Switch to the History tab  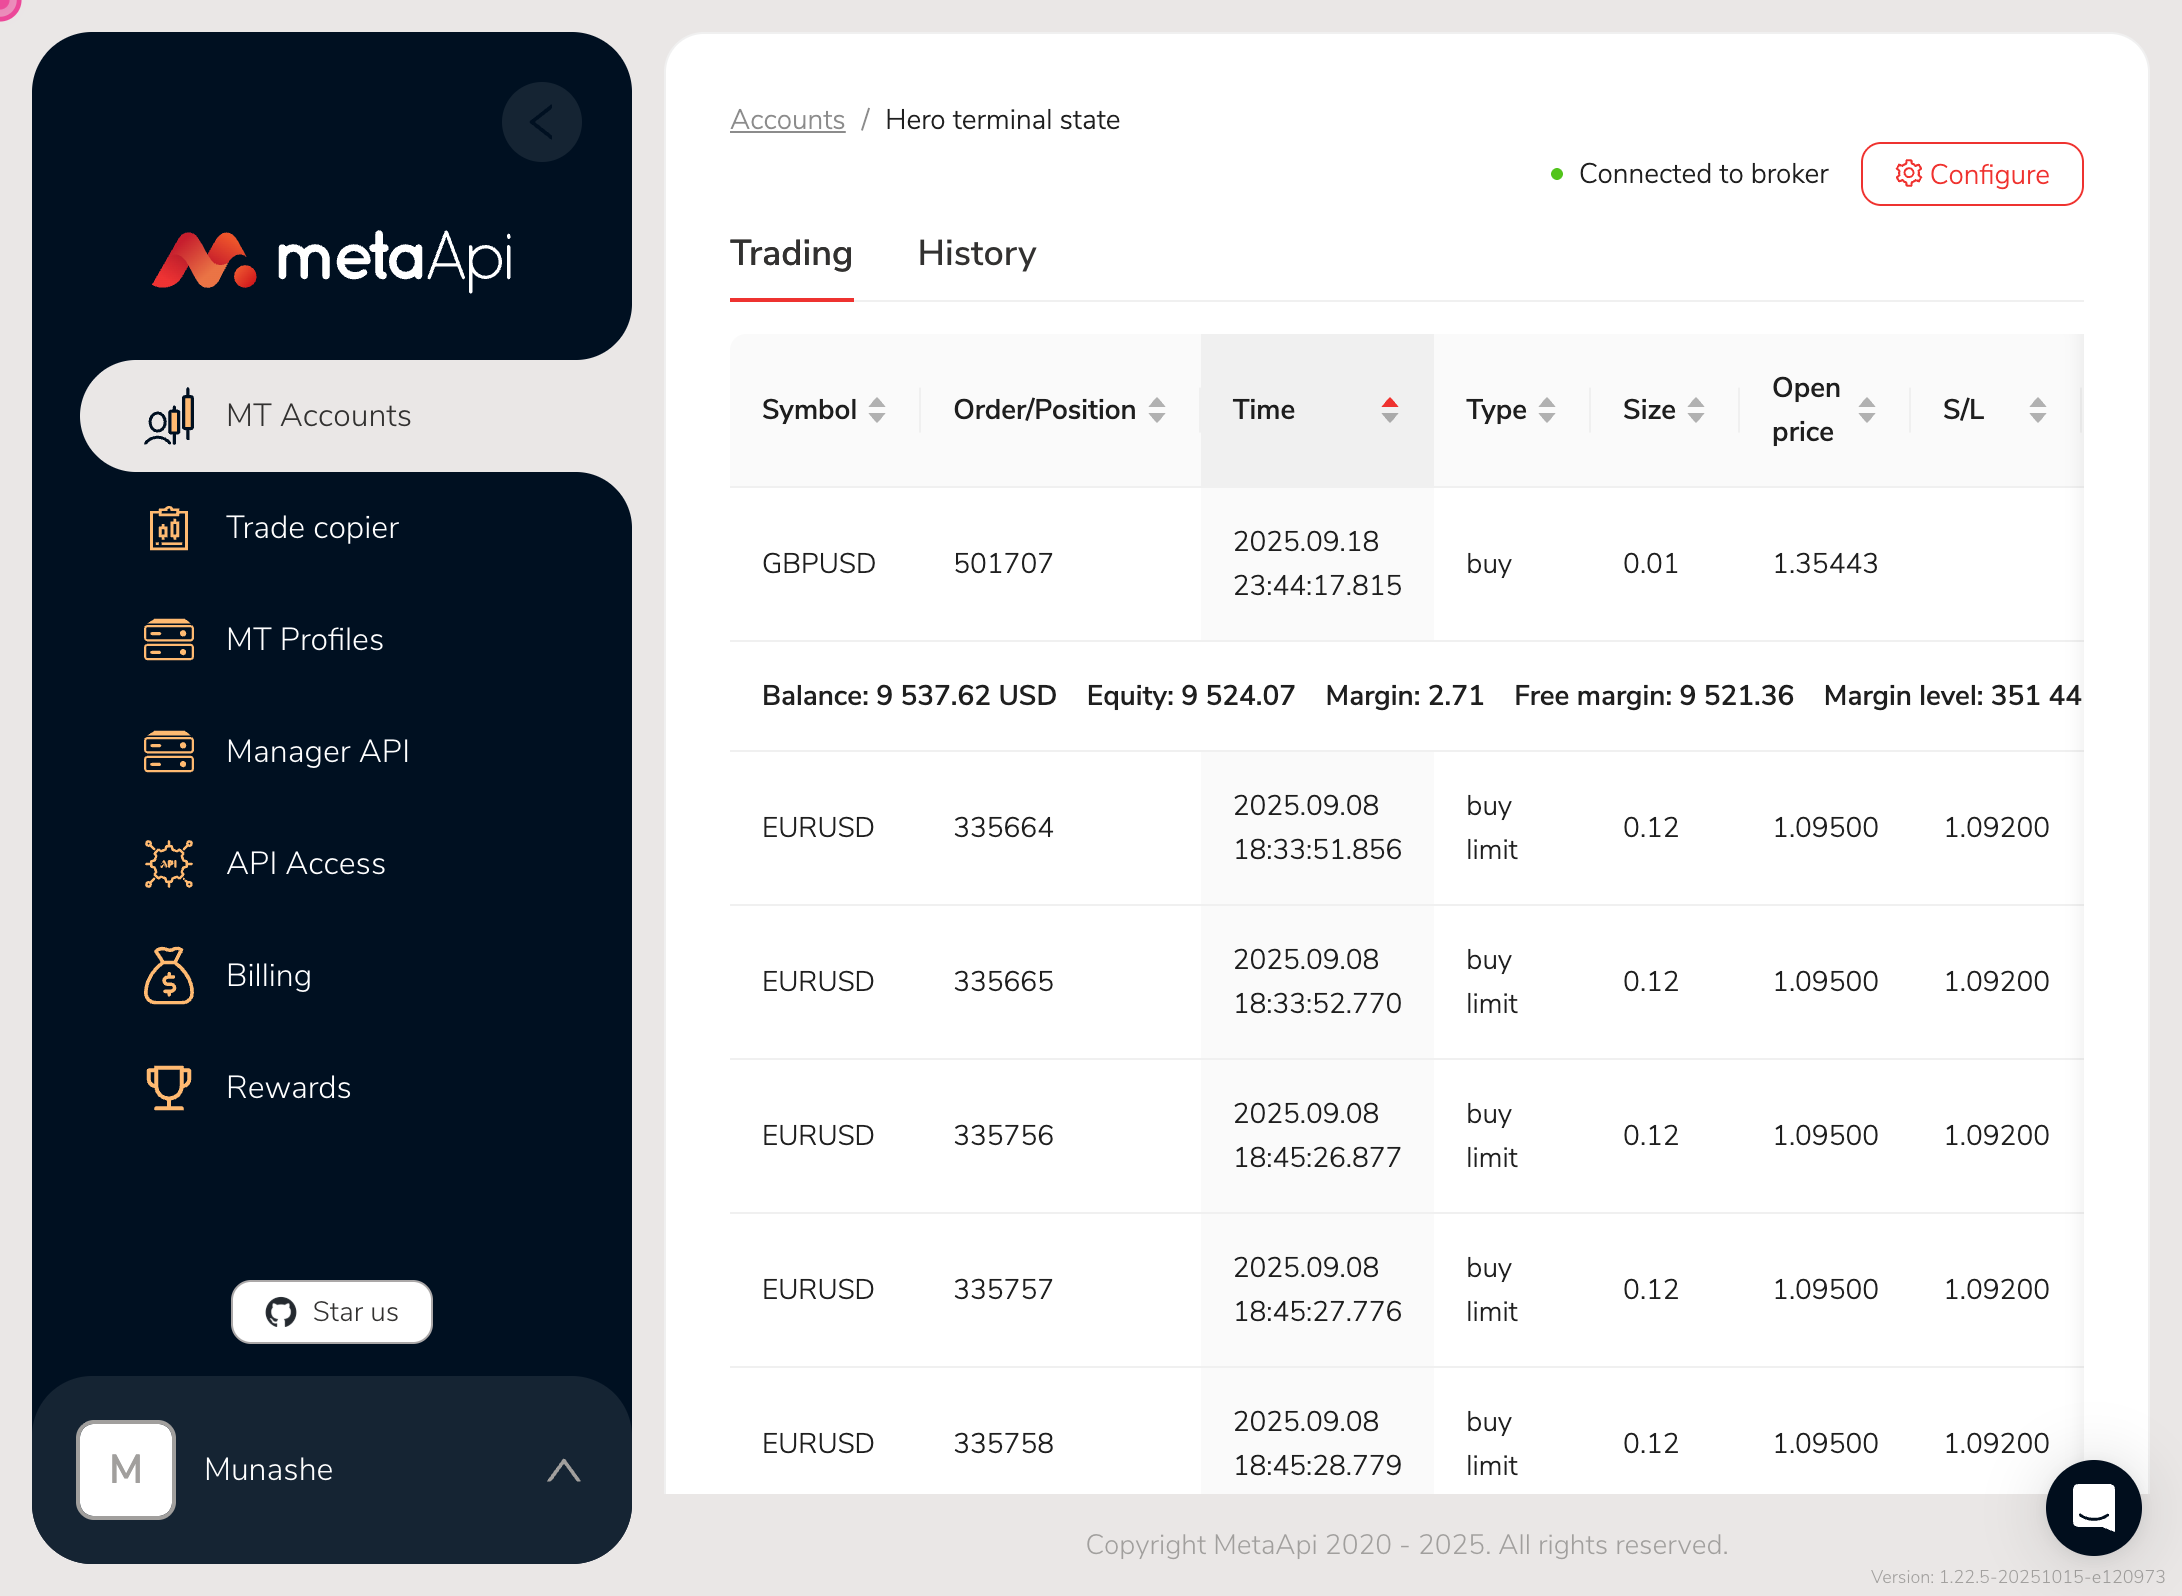click(976, 254)
